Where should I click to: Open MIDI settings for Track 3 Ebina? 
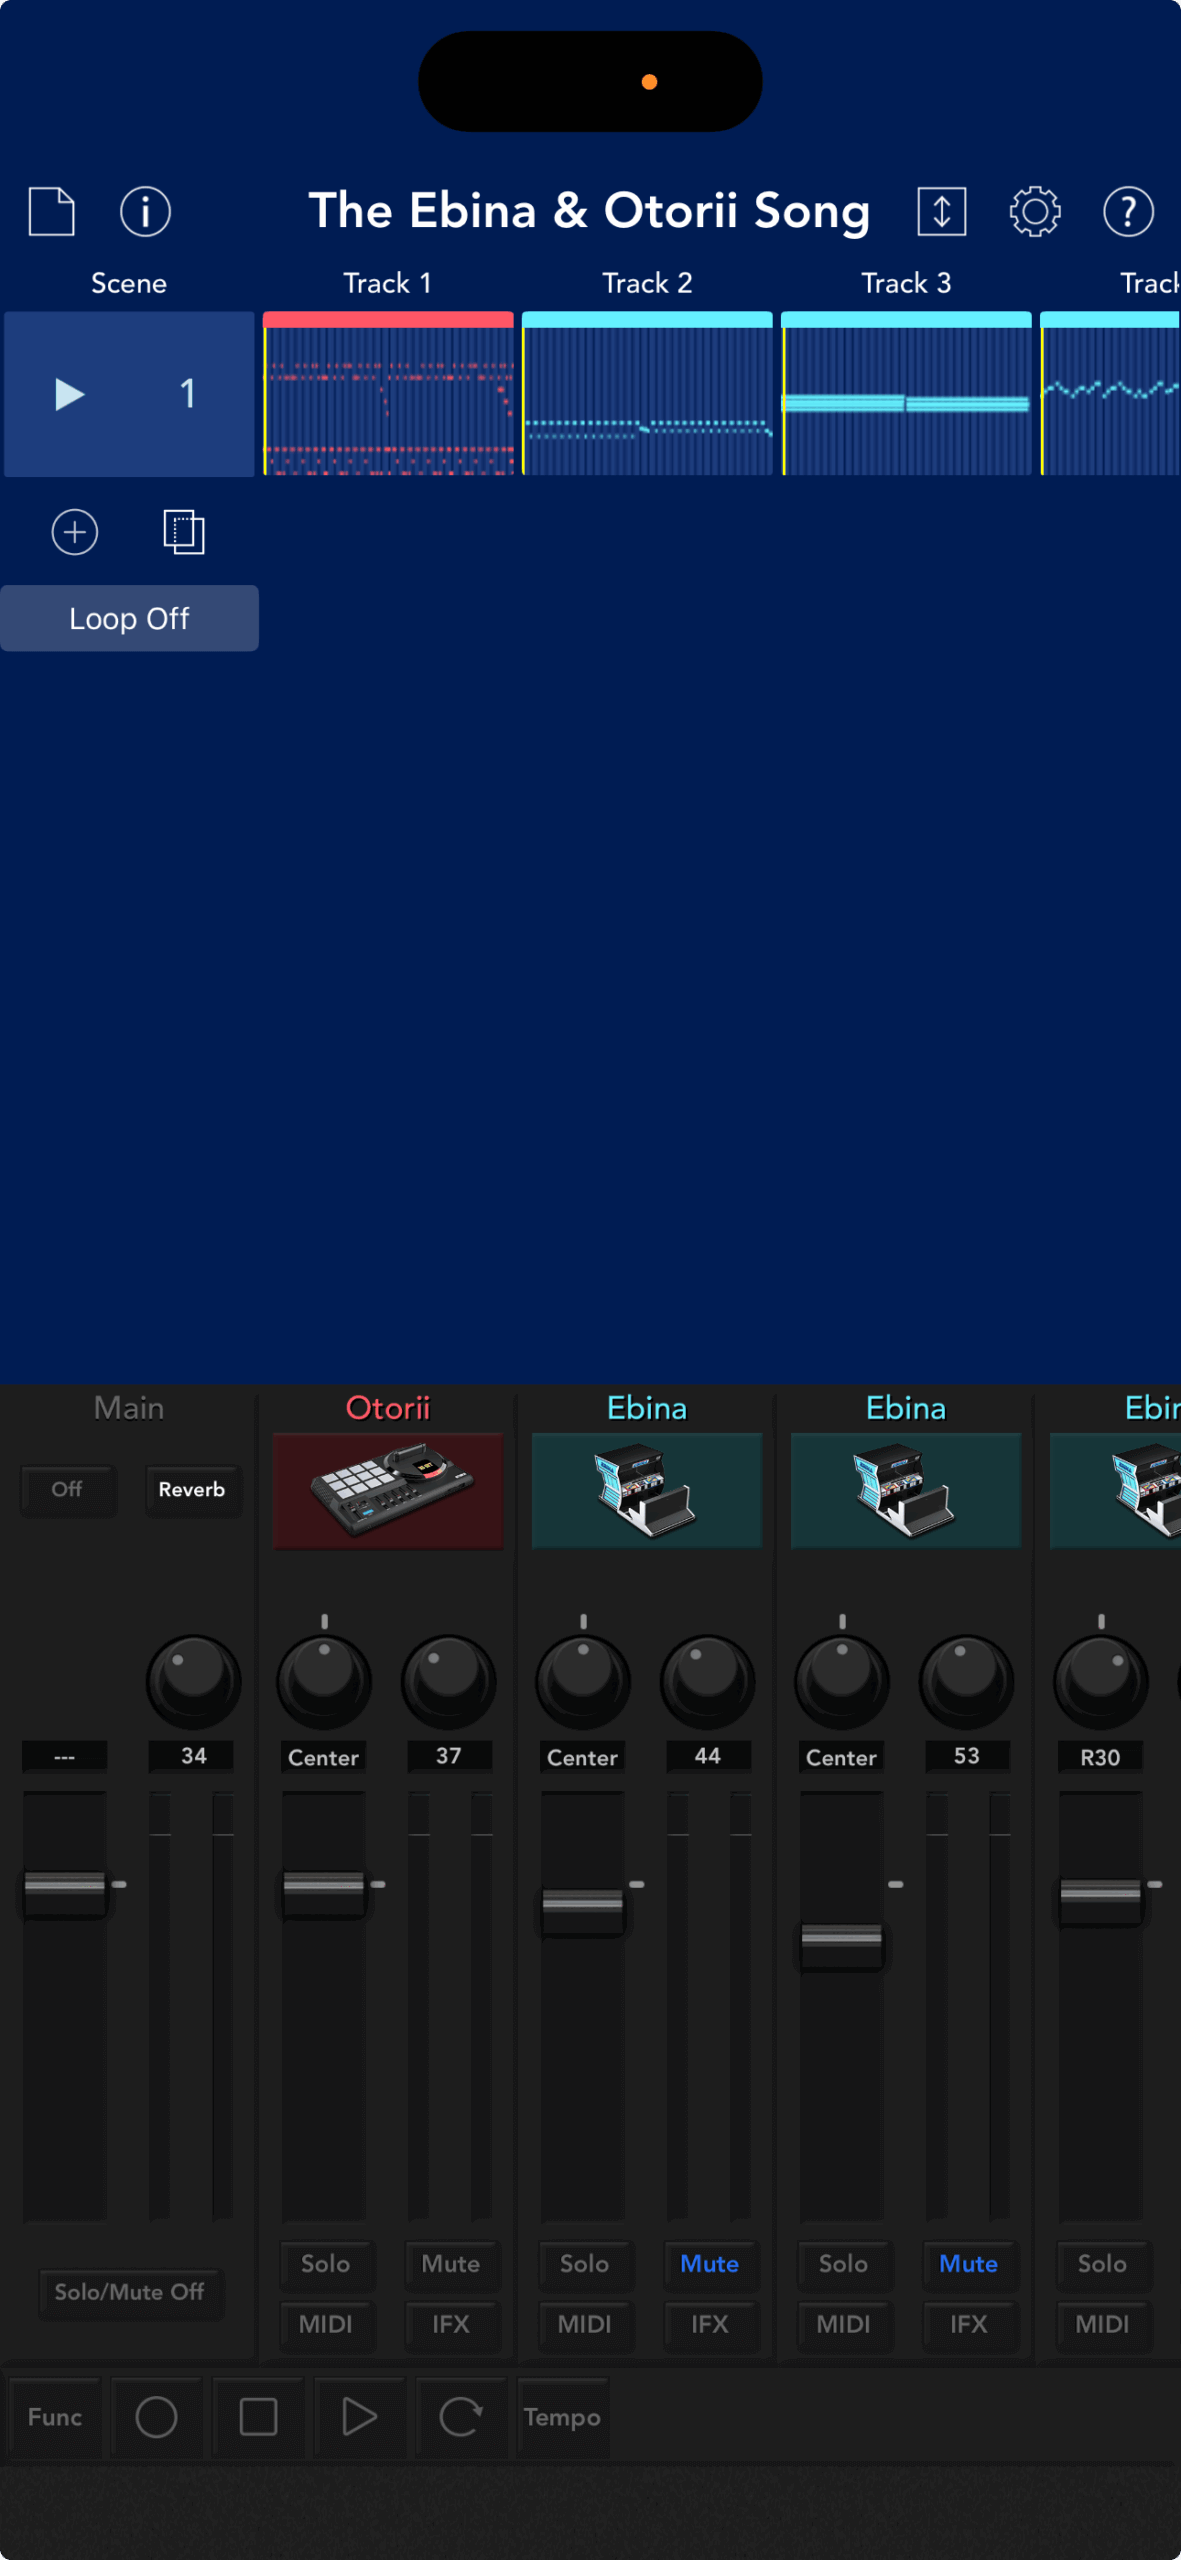click(x=843, y=2325)
